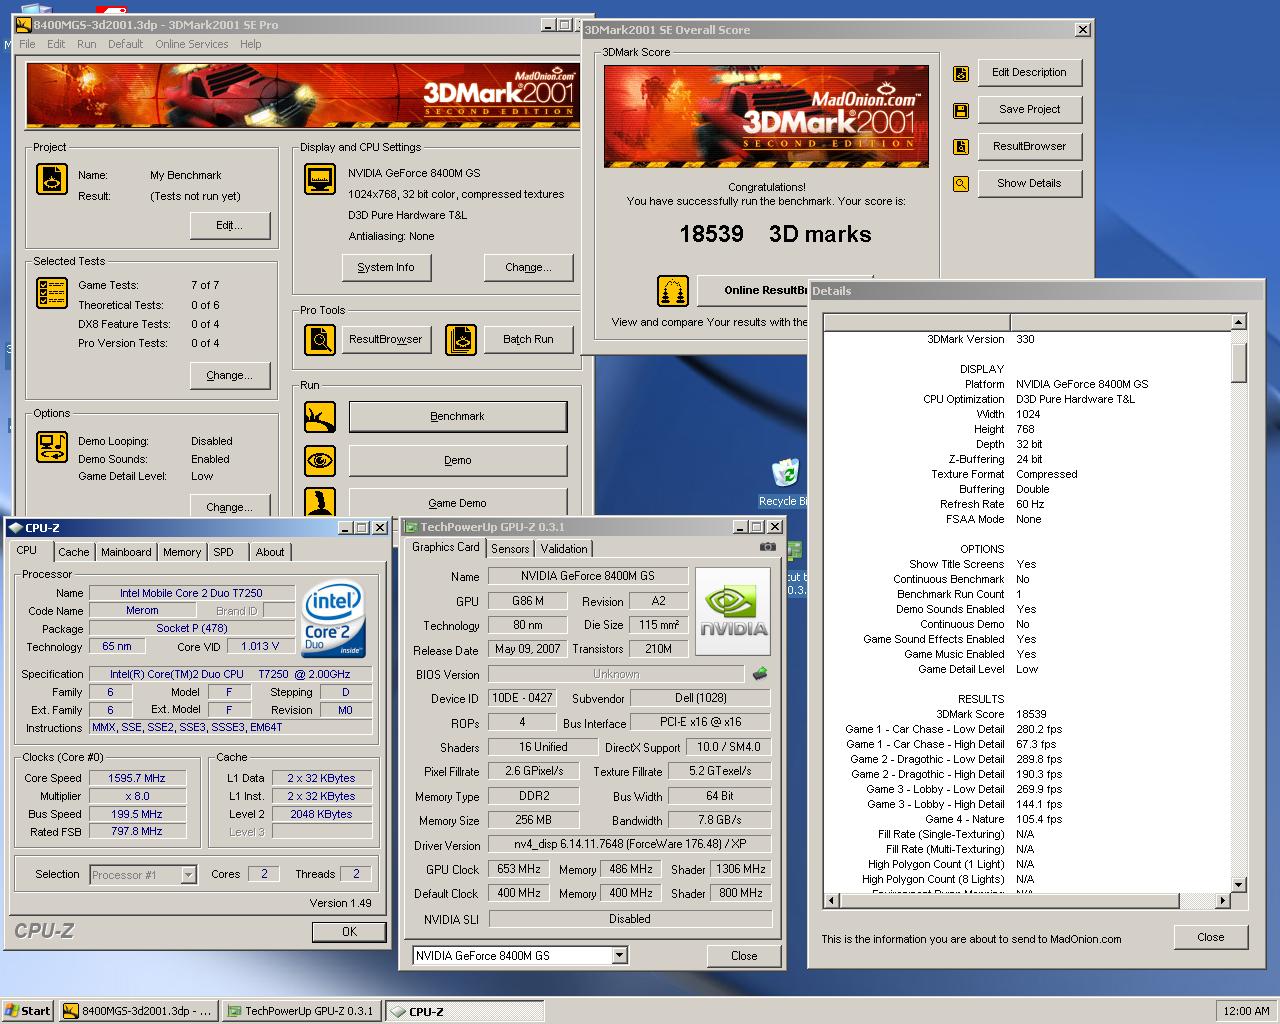Click the Save Project floppy icon
The width and height of the screenshot is (1280, 1024).
[x=961, y=110]
